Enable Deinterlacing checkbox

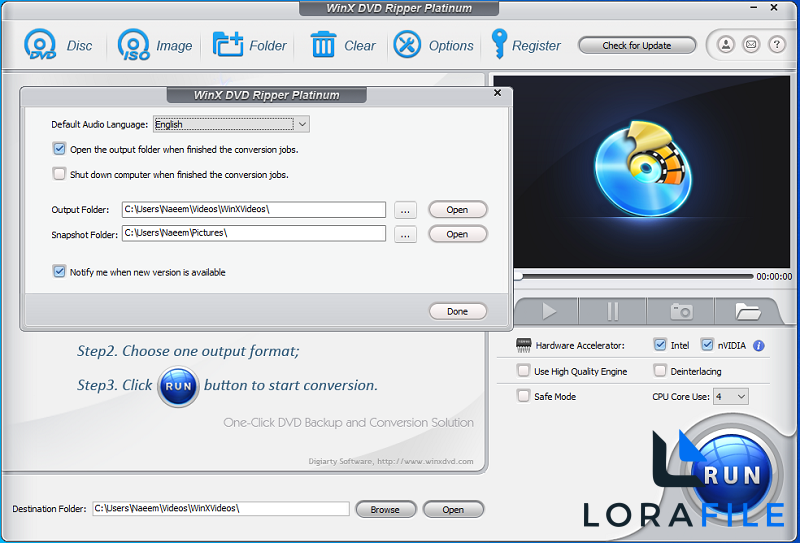click(660, 371)
